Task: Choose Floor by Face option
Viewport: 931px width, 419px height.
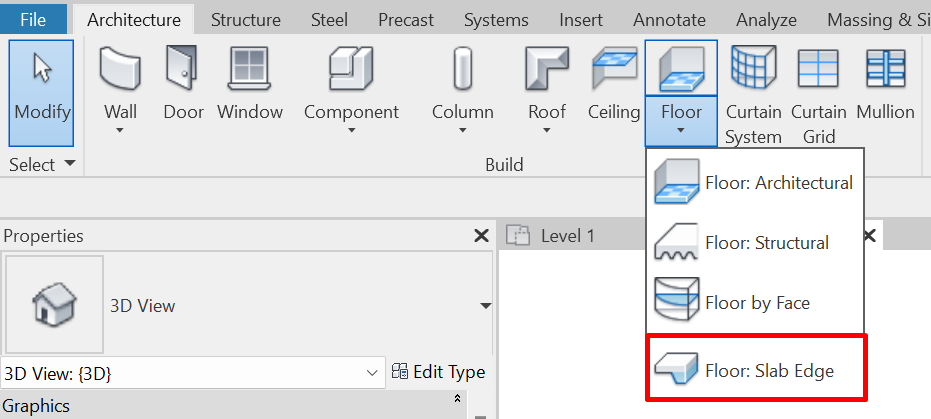Action: [x=755, y=303]
